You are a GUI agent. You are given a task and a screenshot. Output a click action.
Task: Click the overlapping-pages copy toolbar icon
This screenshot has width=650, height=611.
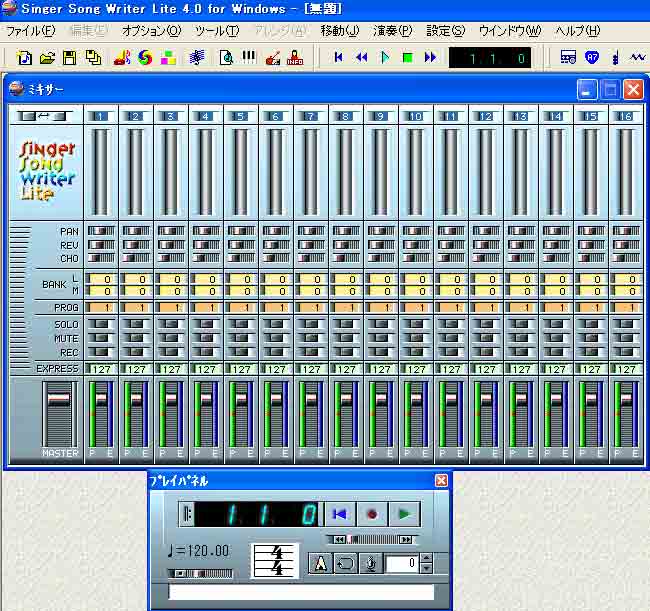[93, 58]
